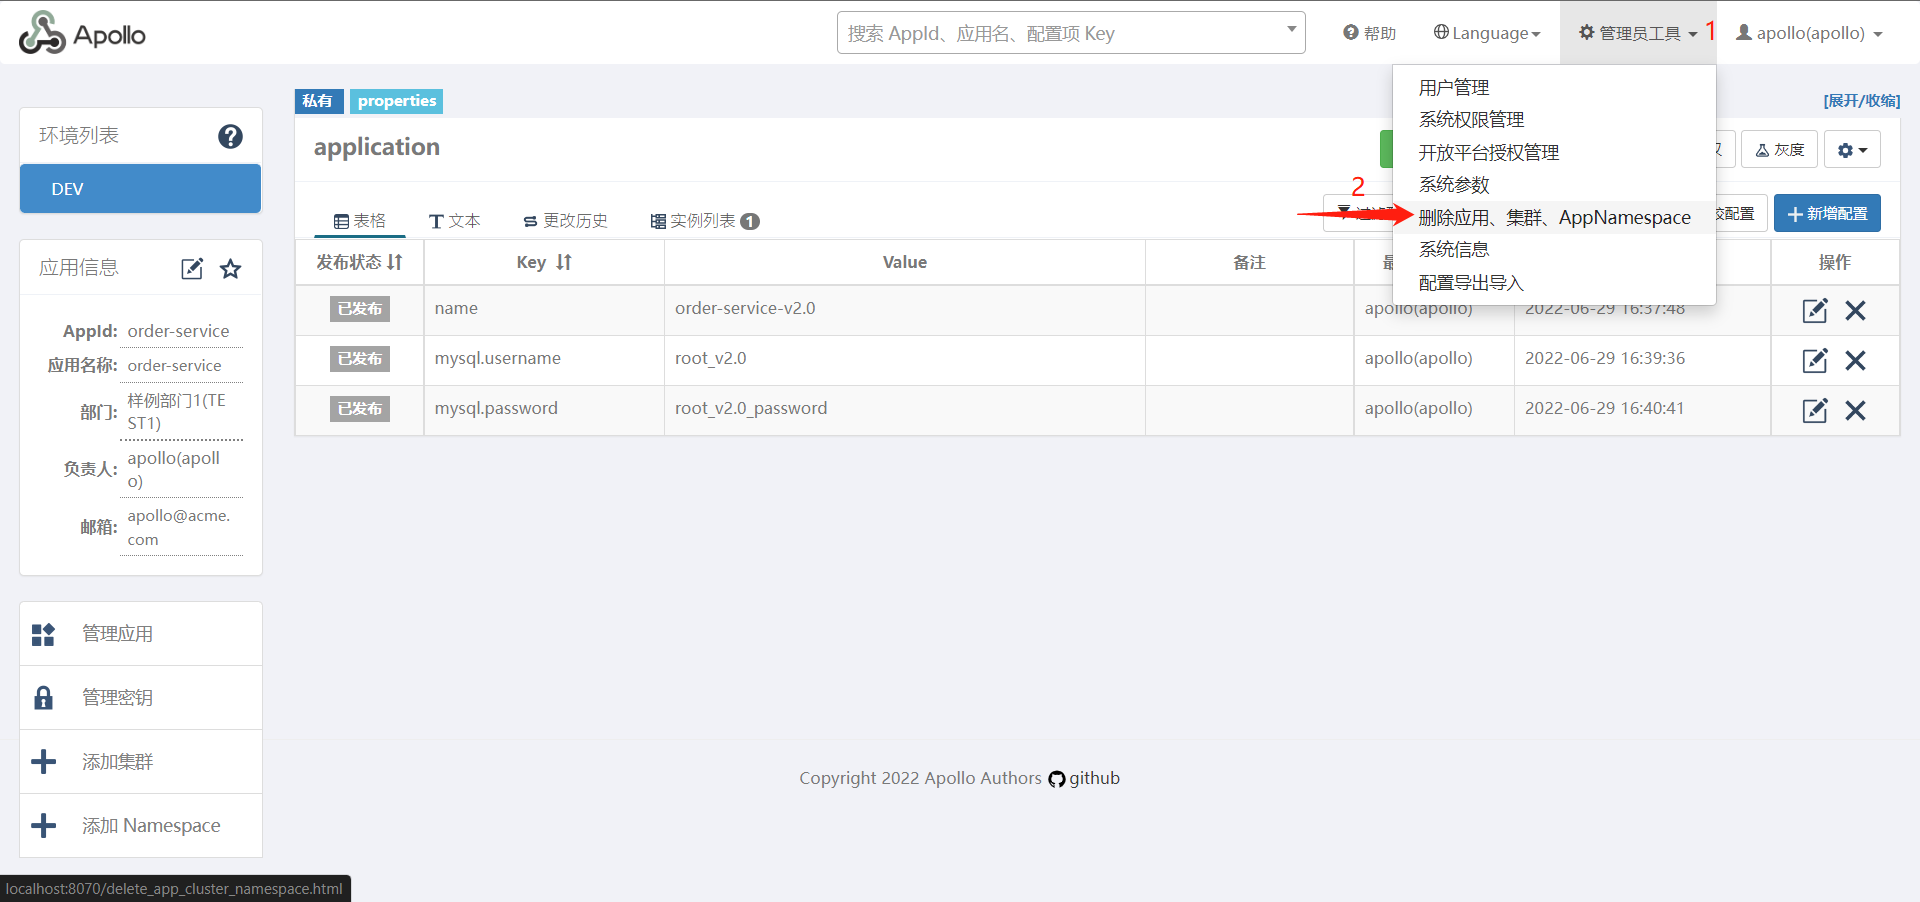Screen dimensions: 1920x902
Task: Edit the mysql.username row
Action: tap(1814, 360)
